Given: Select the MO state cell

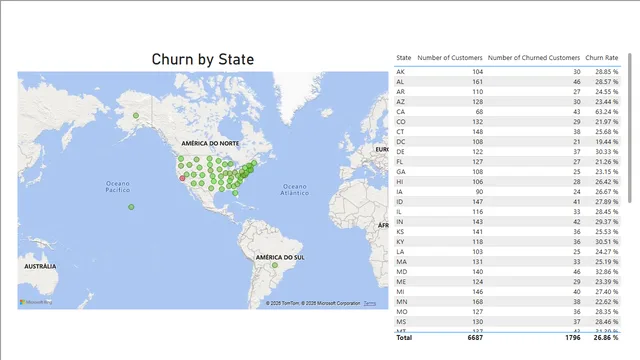Looking at the screenshot, I should (402, 311).
